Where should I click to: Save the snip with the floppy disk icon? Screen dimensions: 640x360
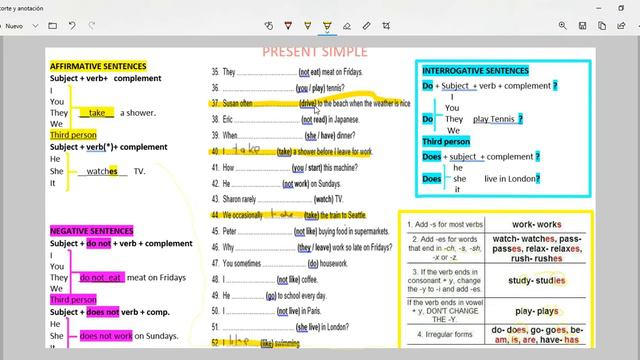(582, 26)
